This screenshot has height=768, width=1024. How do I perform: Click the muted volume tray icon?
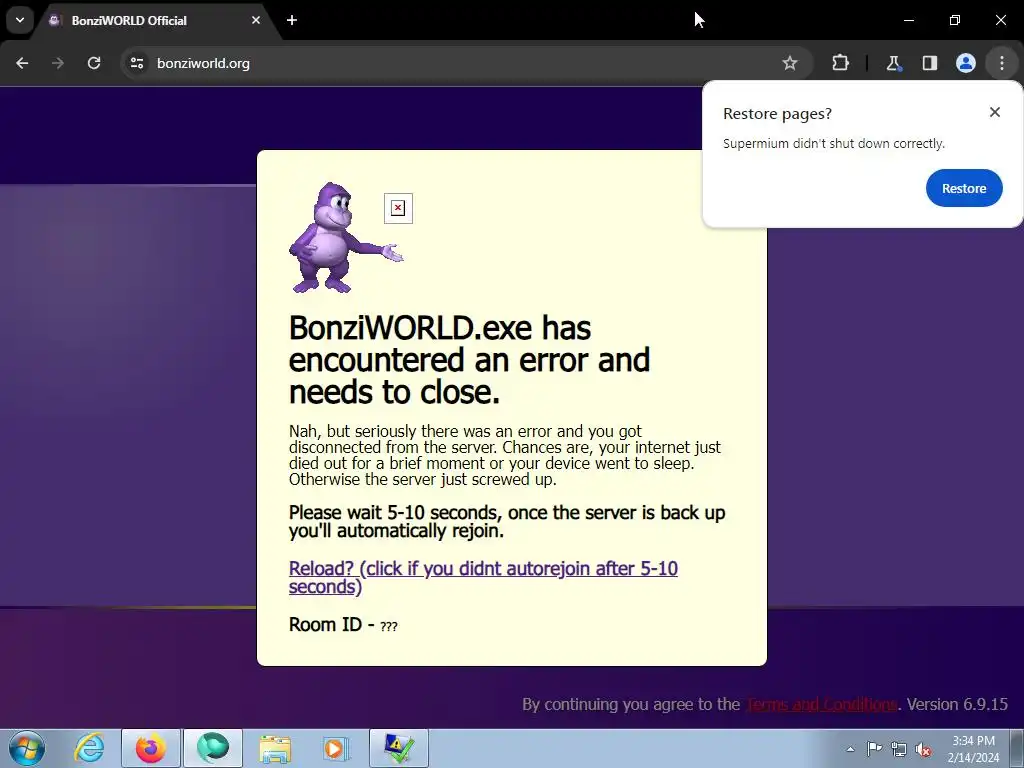(923, 749)
